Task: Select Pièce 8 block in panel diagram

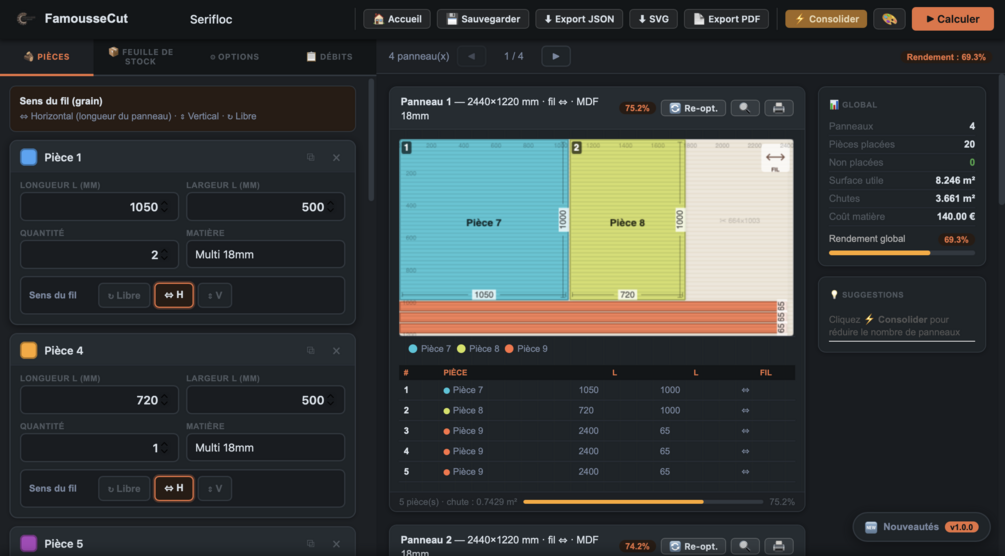Action: 627,220
